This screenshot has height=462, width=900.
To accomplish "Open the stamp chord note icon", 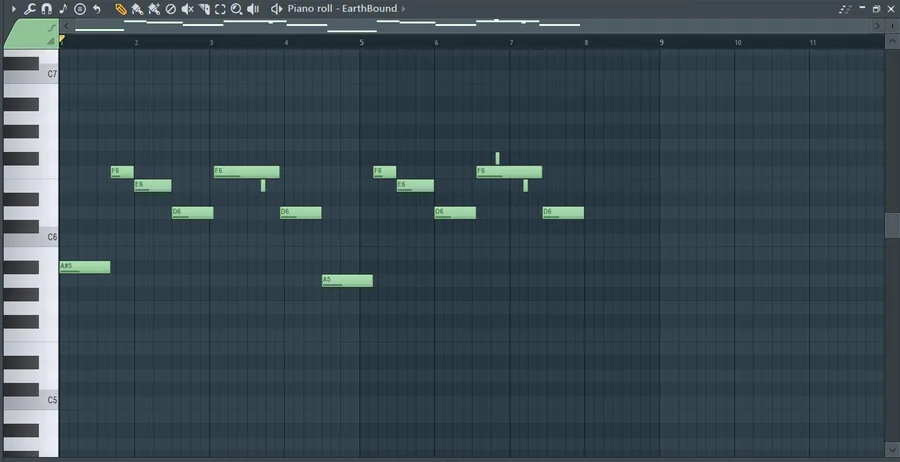I will click(63, 9).
